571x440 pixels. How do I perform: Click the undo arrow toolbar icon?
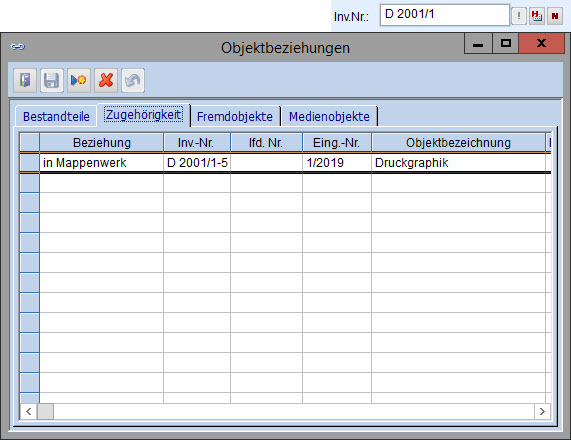133,80
